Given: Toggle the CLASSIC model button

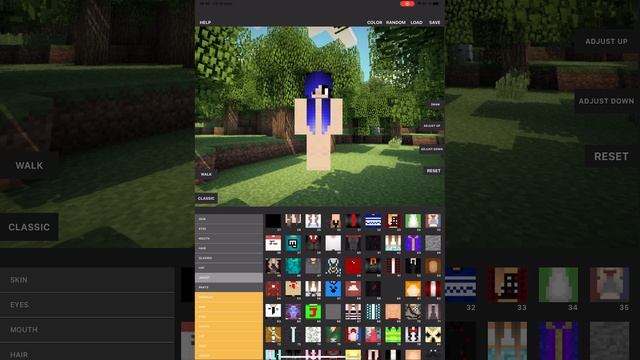Looking at the screenshot, I should (206, 198).
